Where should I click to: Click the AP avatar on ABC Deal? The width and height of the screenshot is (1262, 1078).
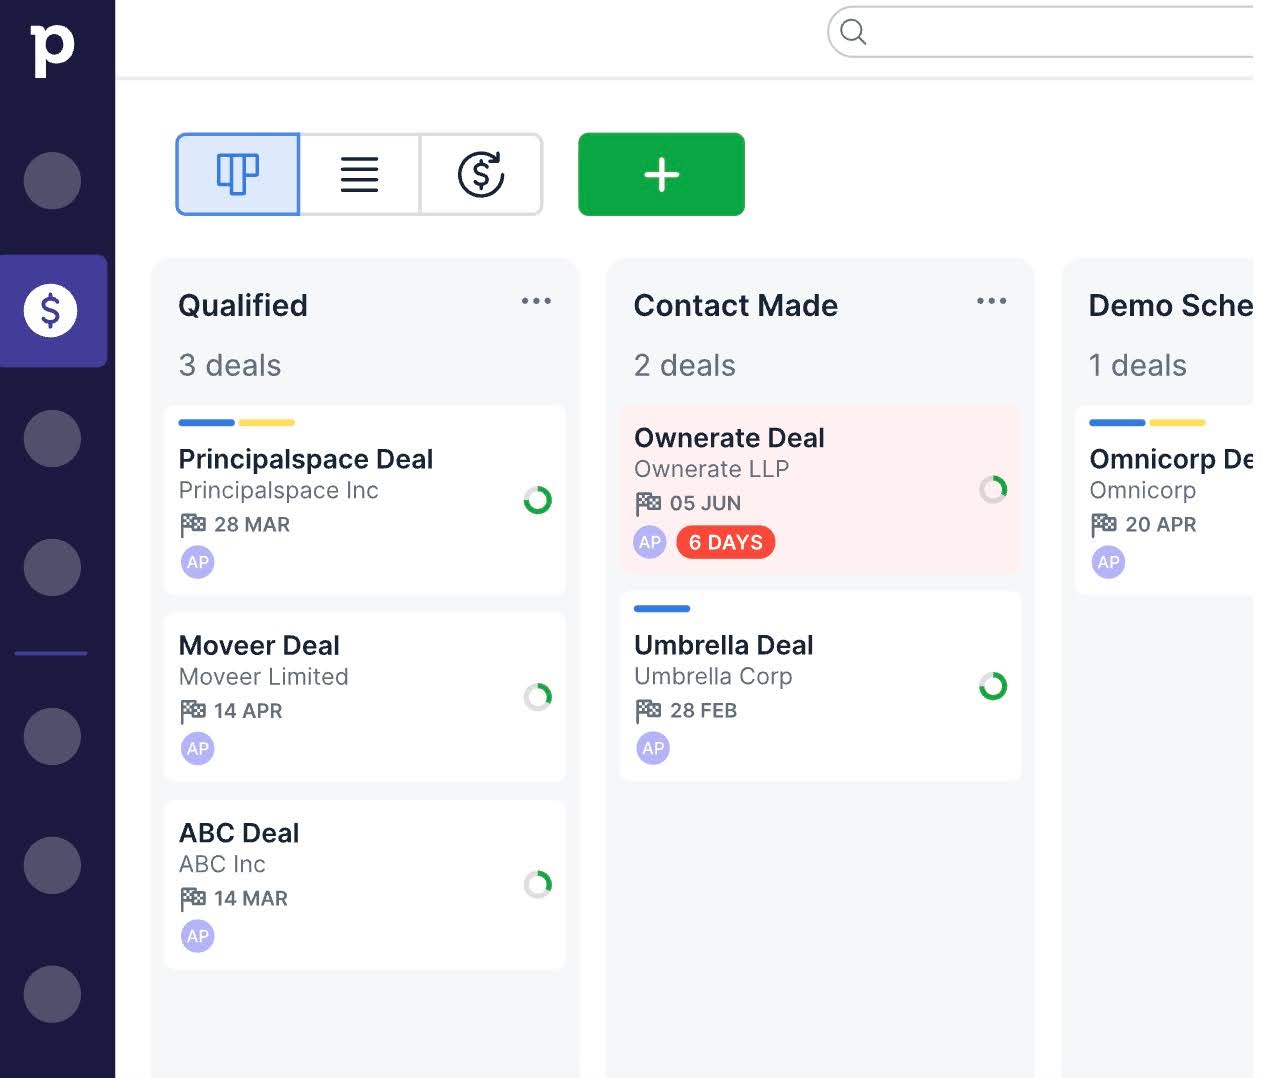[197, 936]
